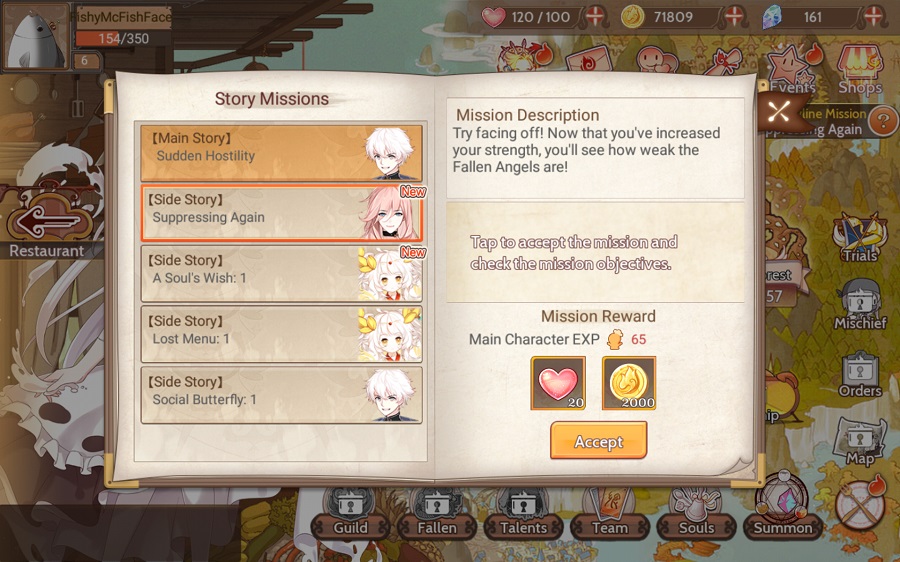Go back to Restaurant via arrow
900x562 pixels.
[x=51, y=221]
